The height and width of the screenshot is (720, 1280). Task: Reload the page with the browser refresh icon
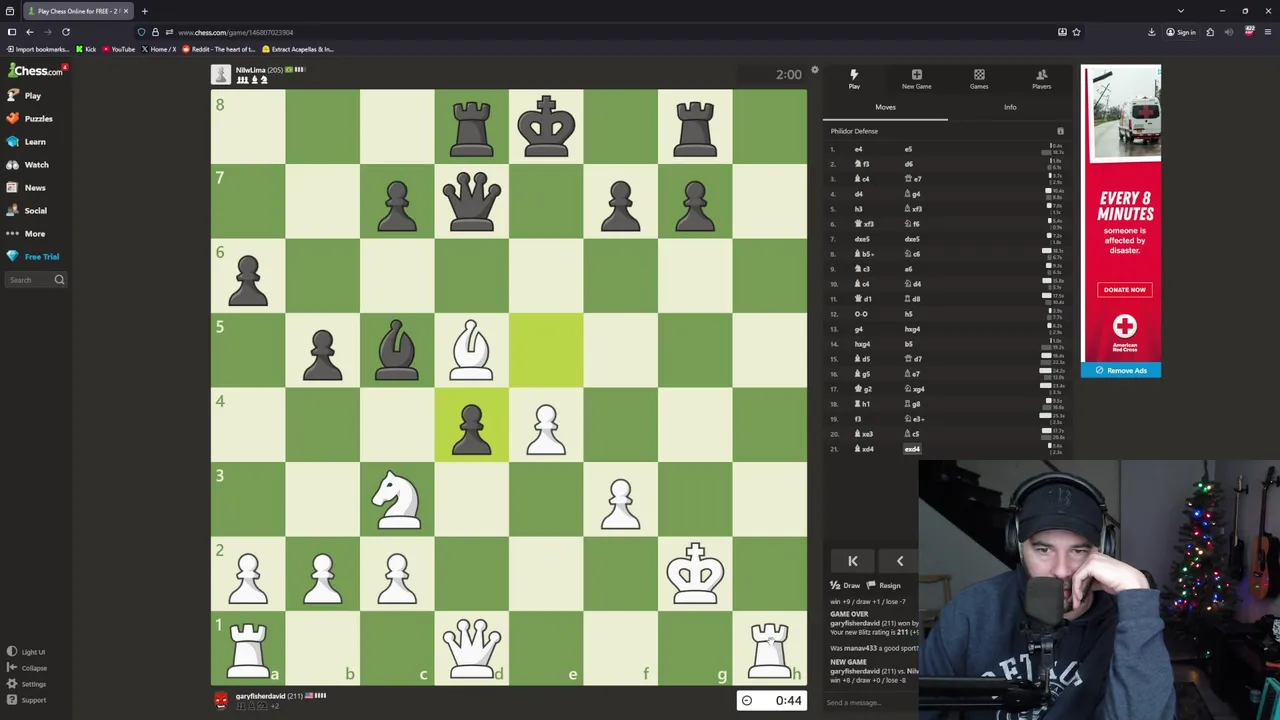pos(66,32)
